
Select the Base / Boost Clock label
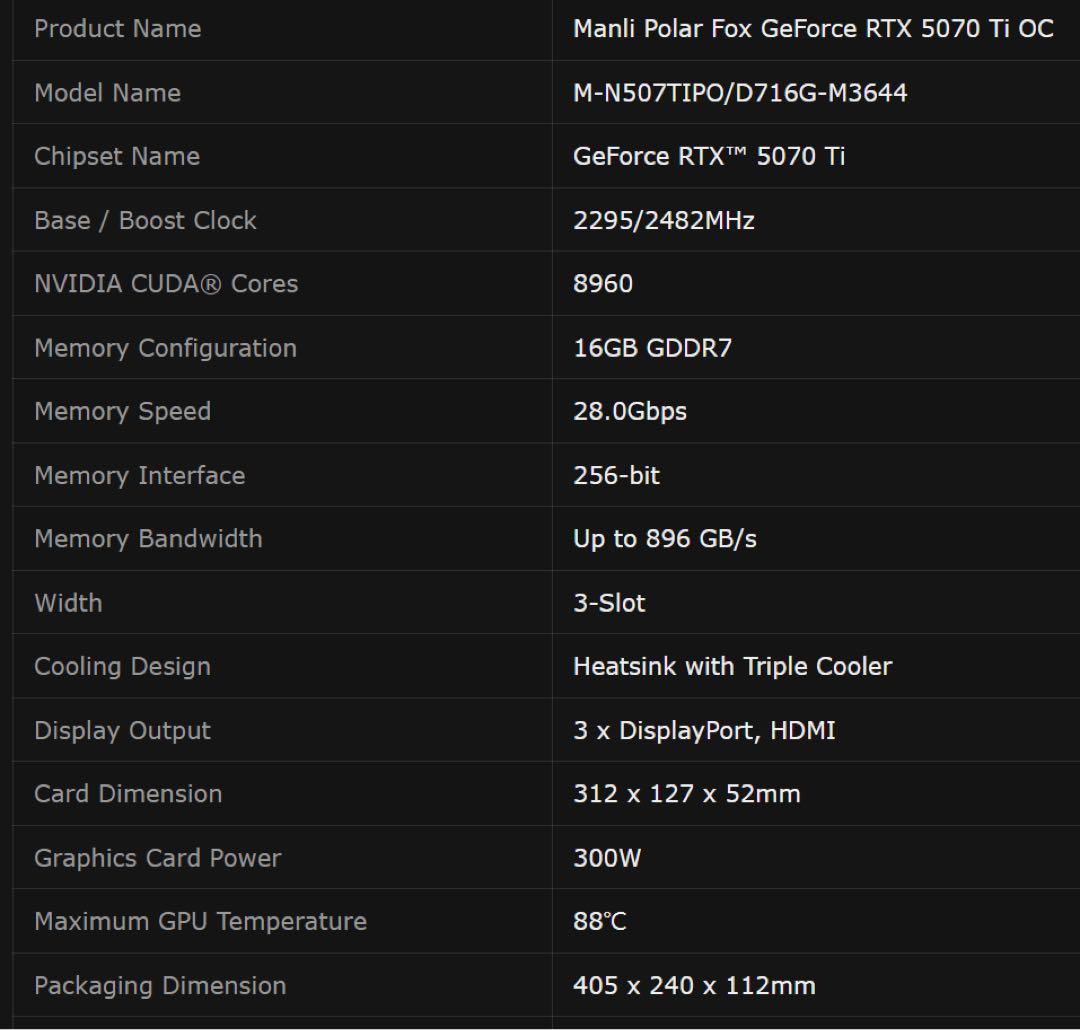pos(145,220)
